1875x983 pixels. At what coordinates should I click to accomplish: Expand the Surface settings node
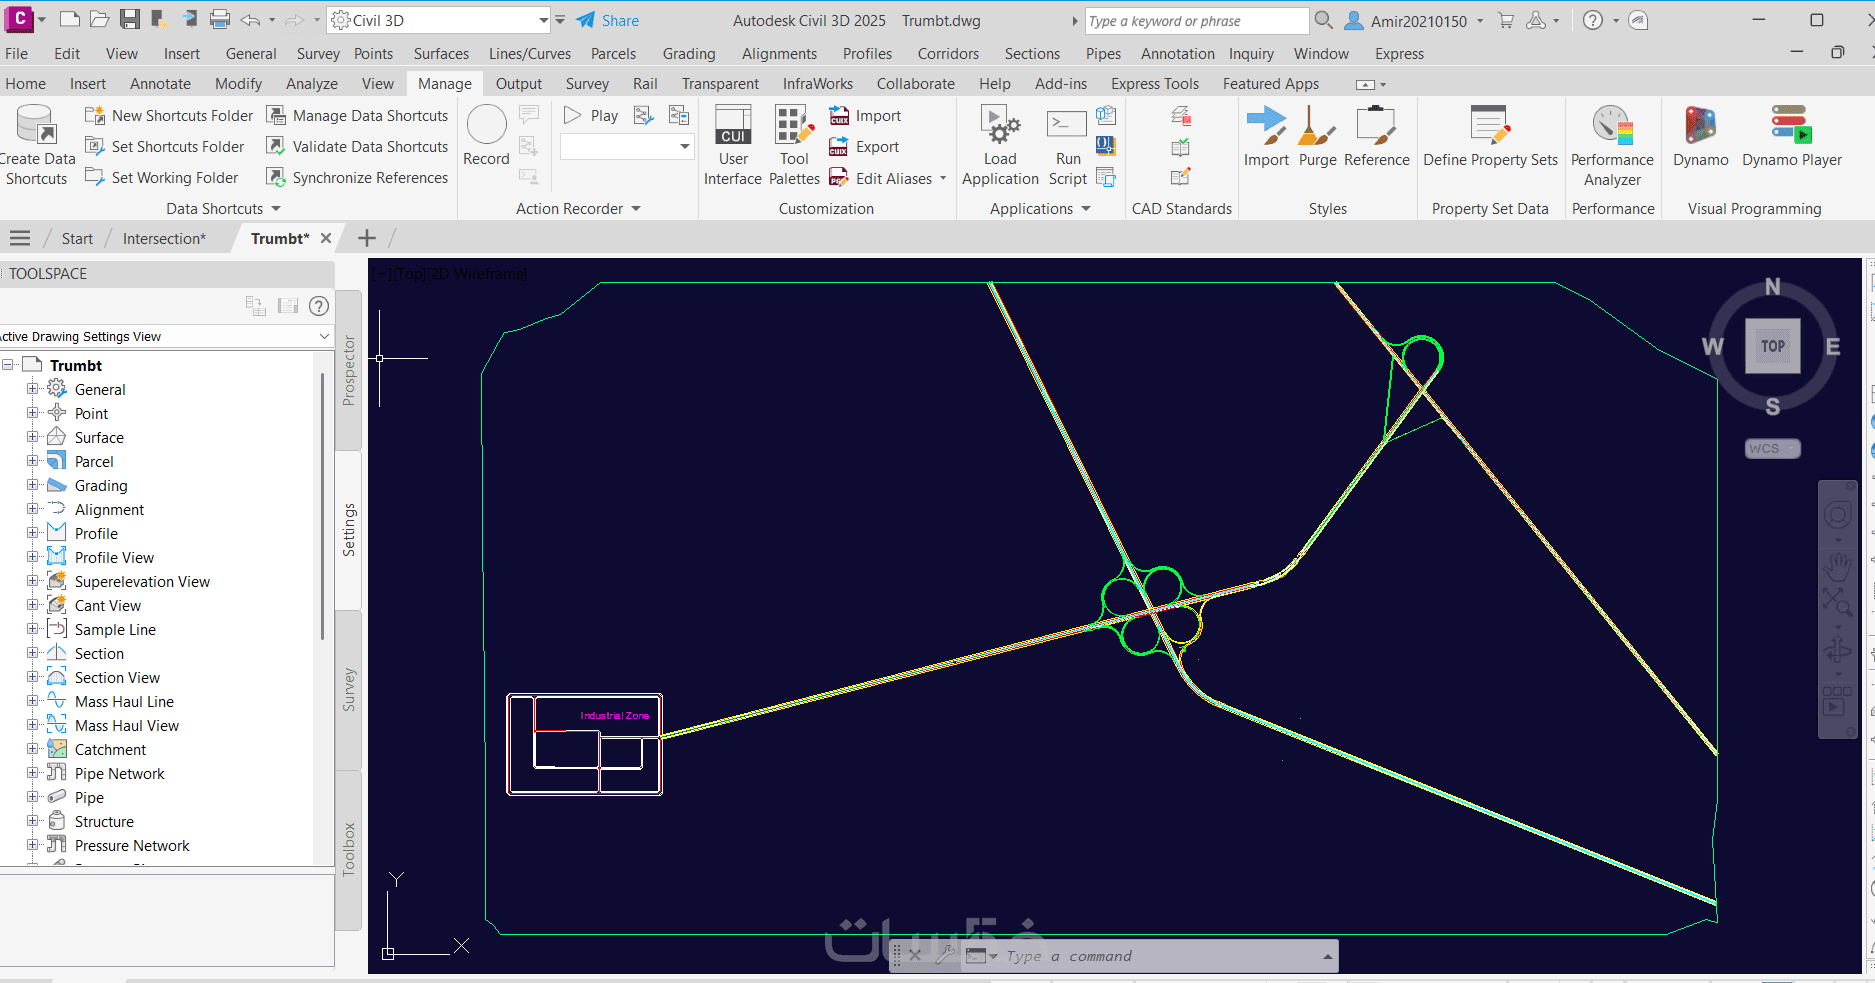coord(32,437)
